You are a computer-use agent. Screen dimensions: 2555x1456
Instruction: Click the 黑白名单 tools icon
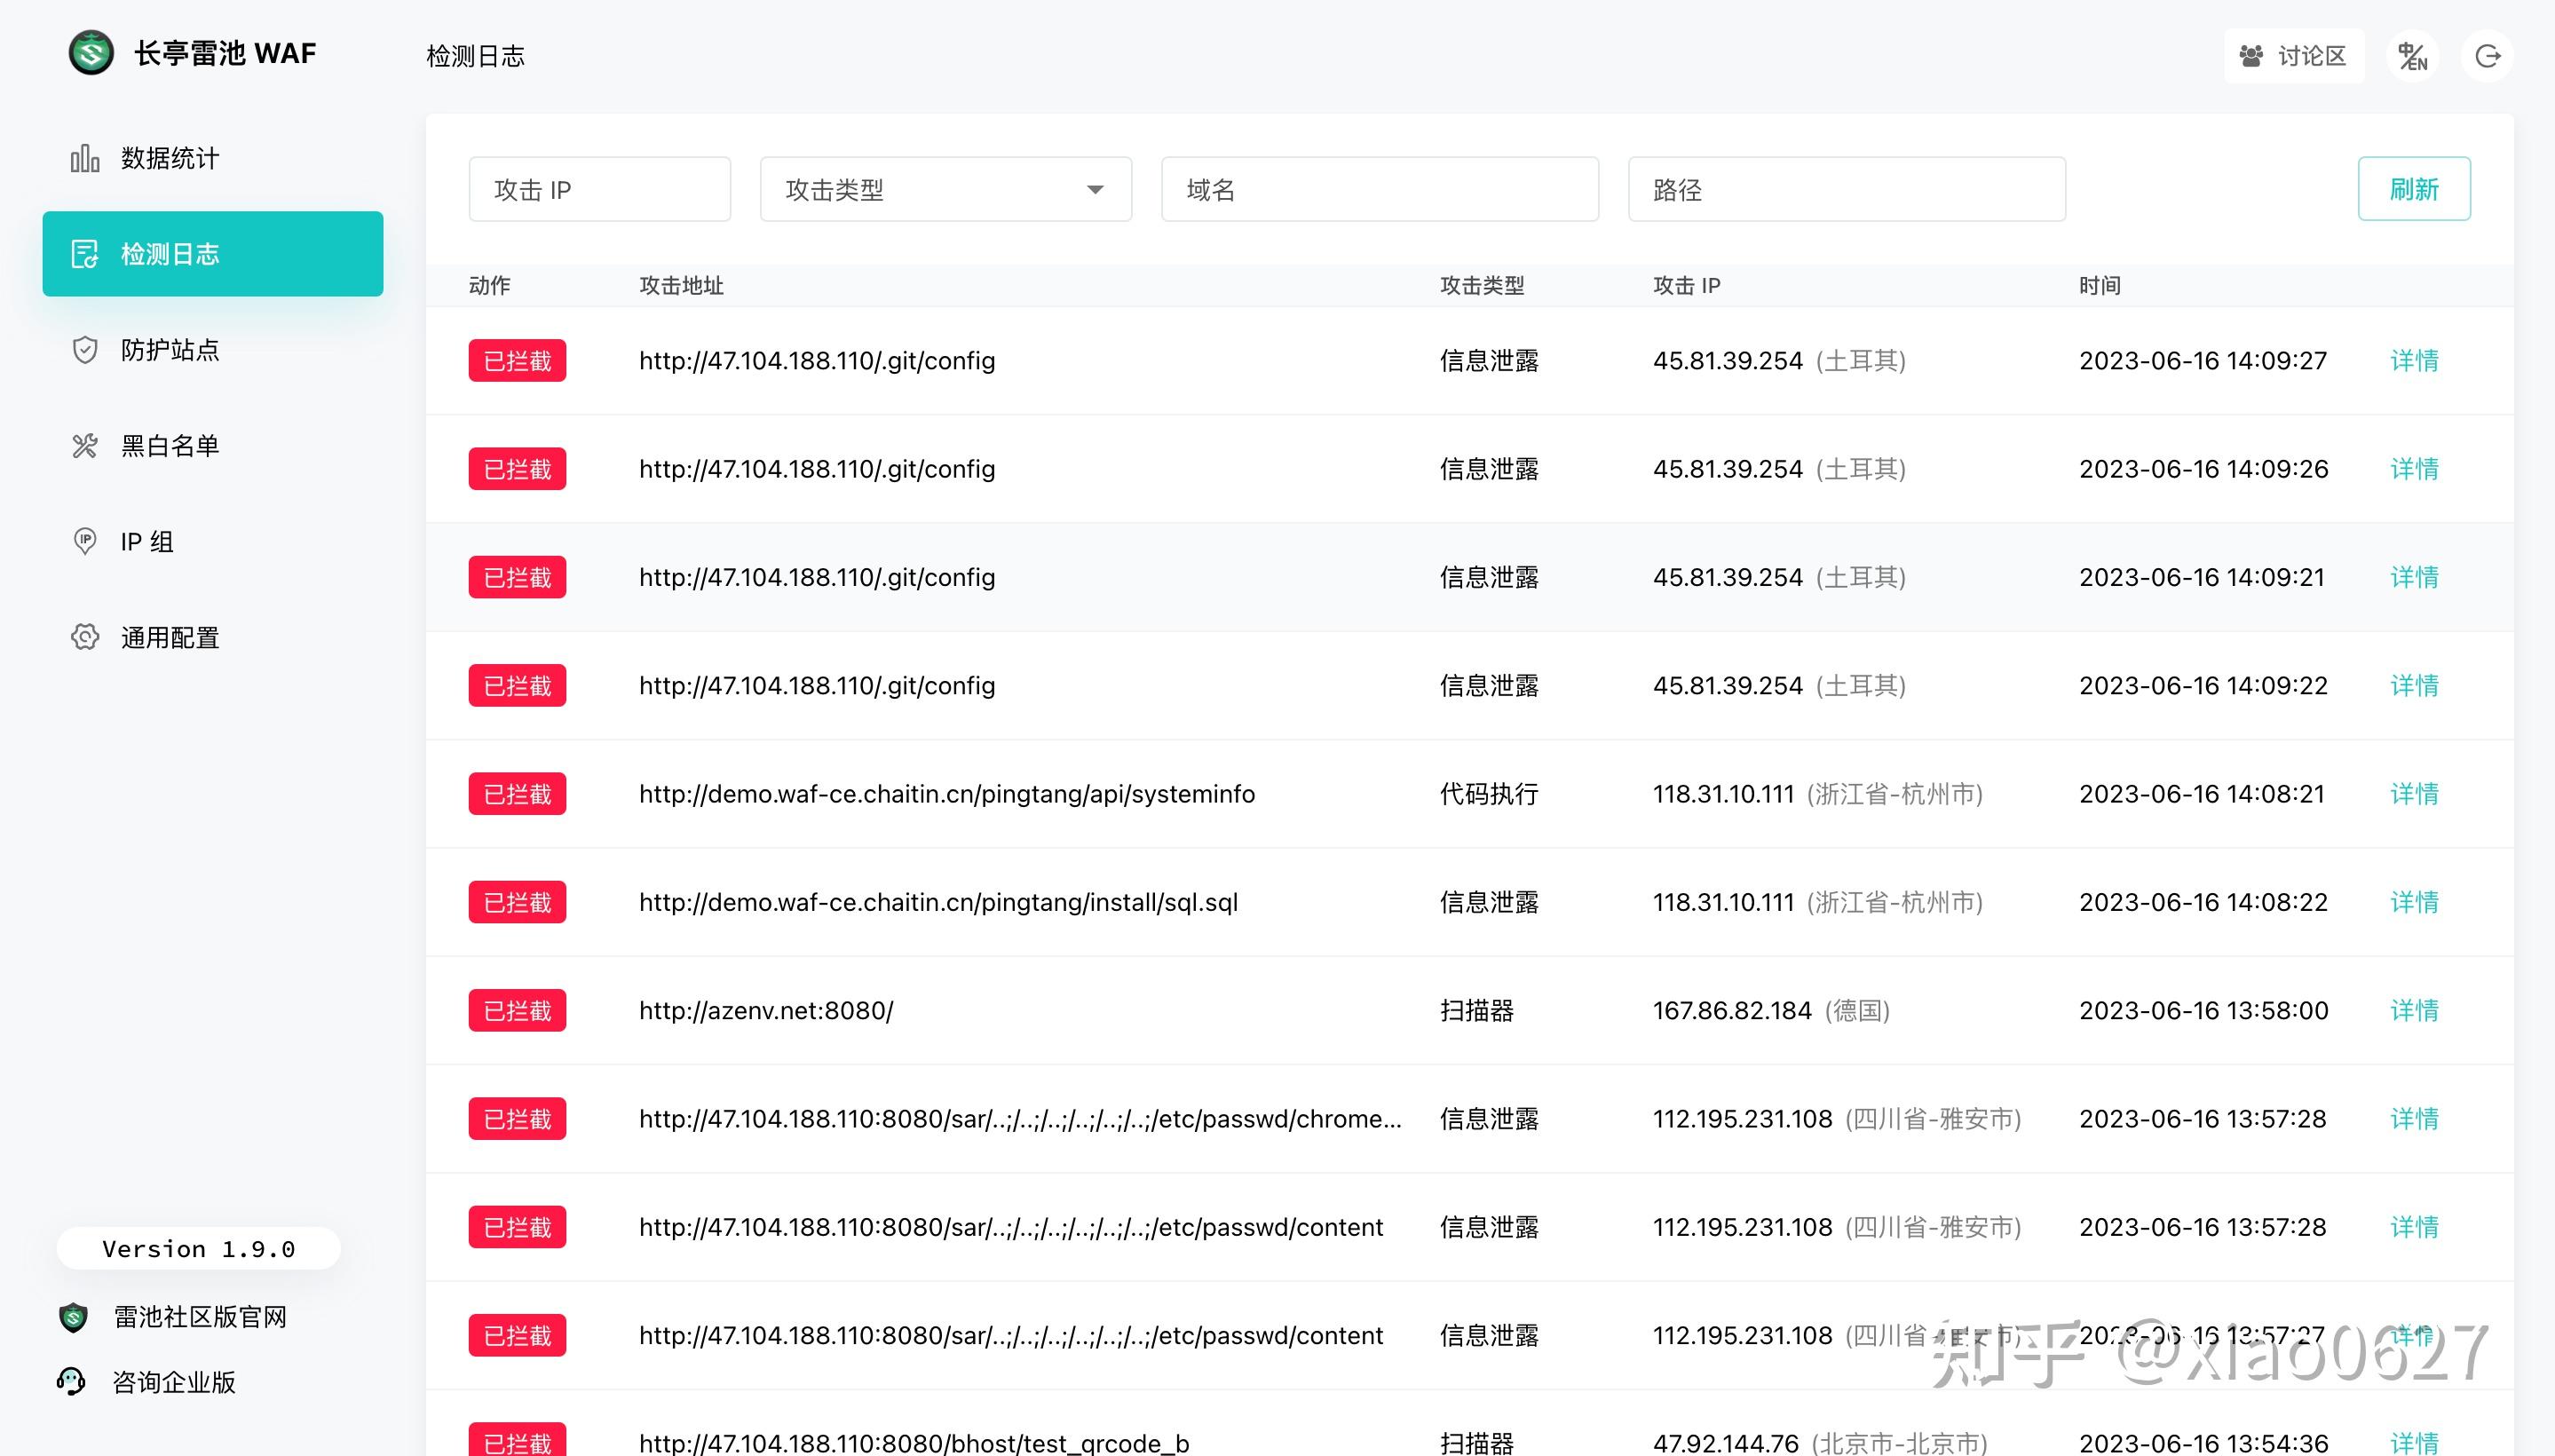[85, 446]
